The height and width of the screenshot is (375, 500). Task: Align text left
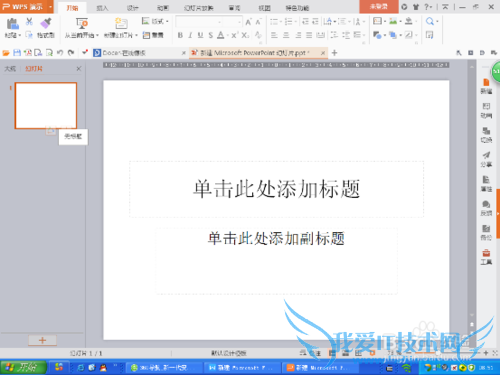click(x=274, y=35)
